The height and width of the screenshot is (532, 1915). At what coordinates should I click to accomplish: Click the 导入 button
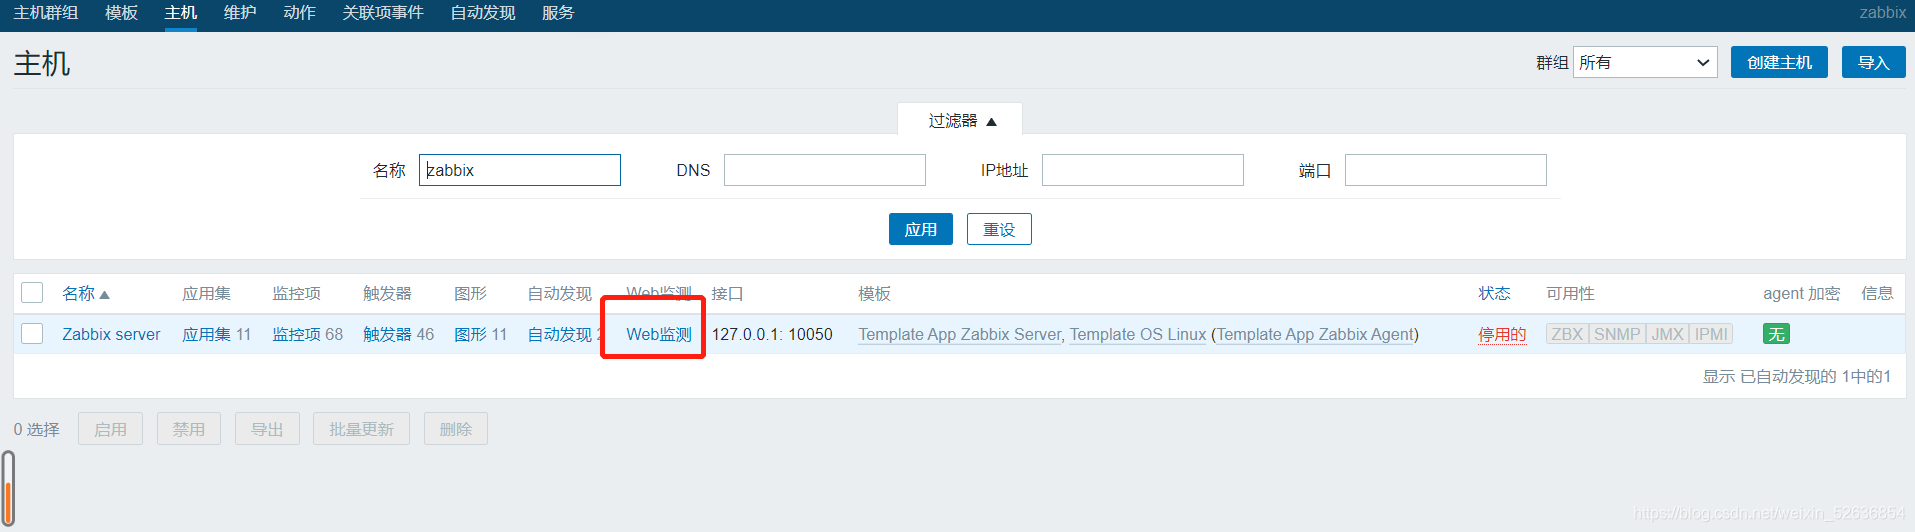[1873, 62]
